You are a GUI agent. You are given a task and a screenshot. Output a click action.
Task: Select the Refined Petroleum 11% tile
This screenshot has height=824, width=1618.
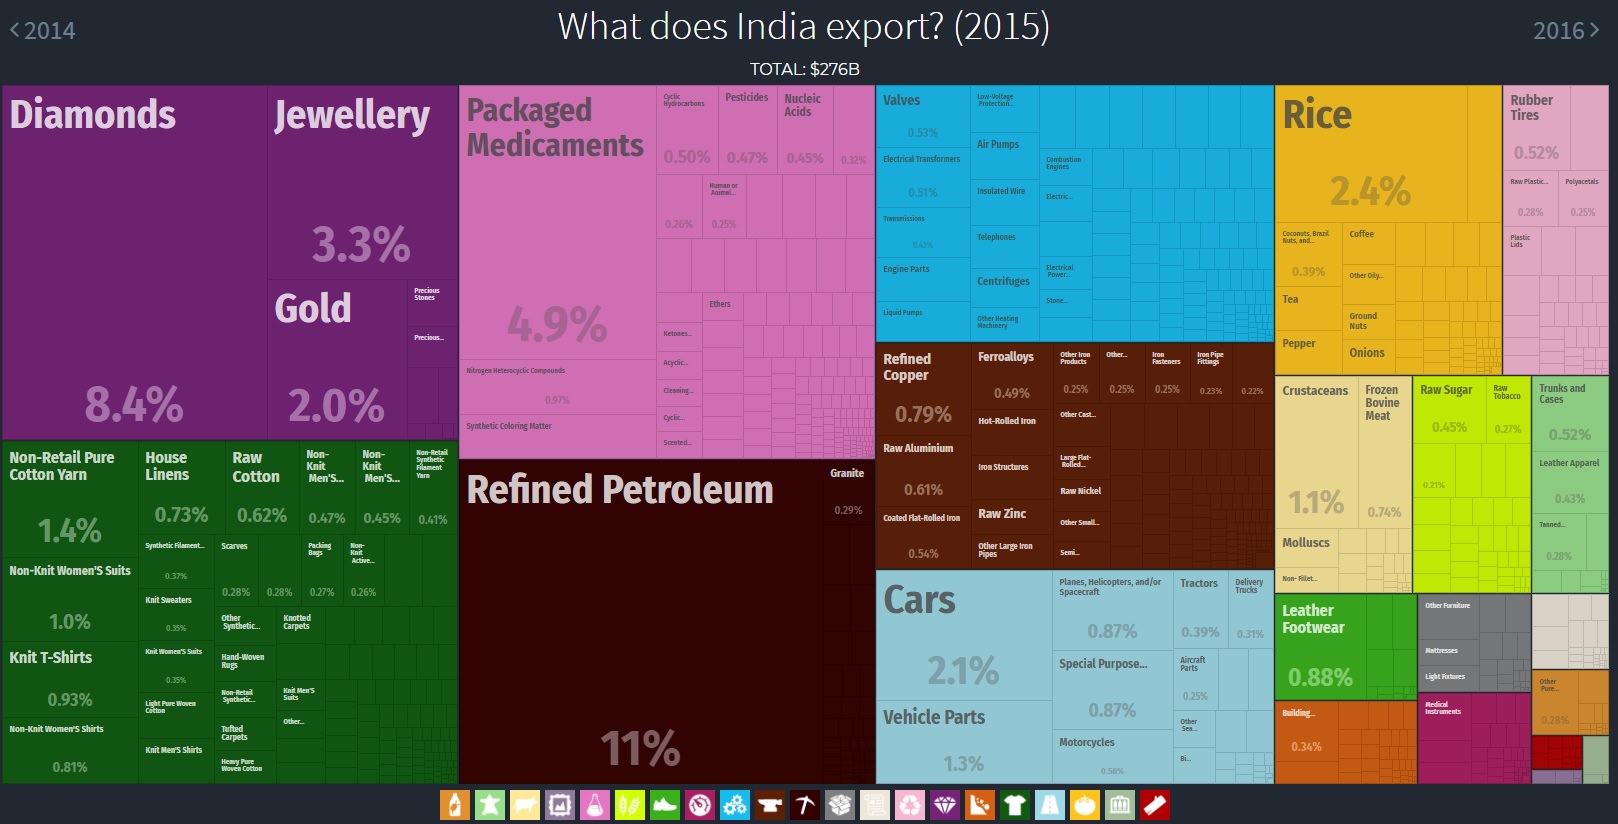642,621
